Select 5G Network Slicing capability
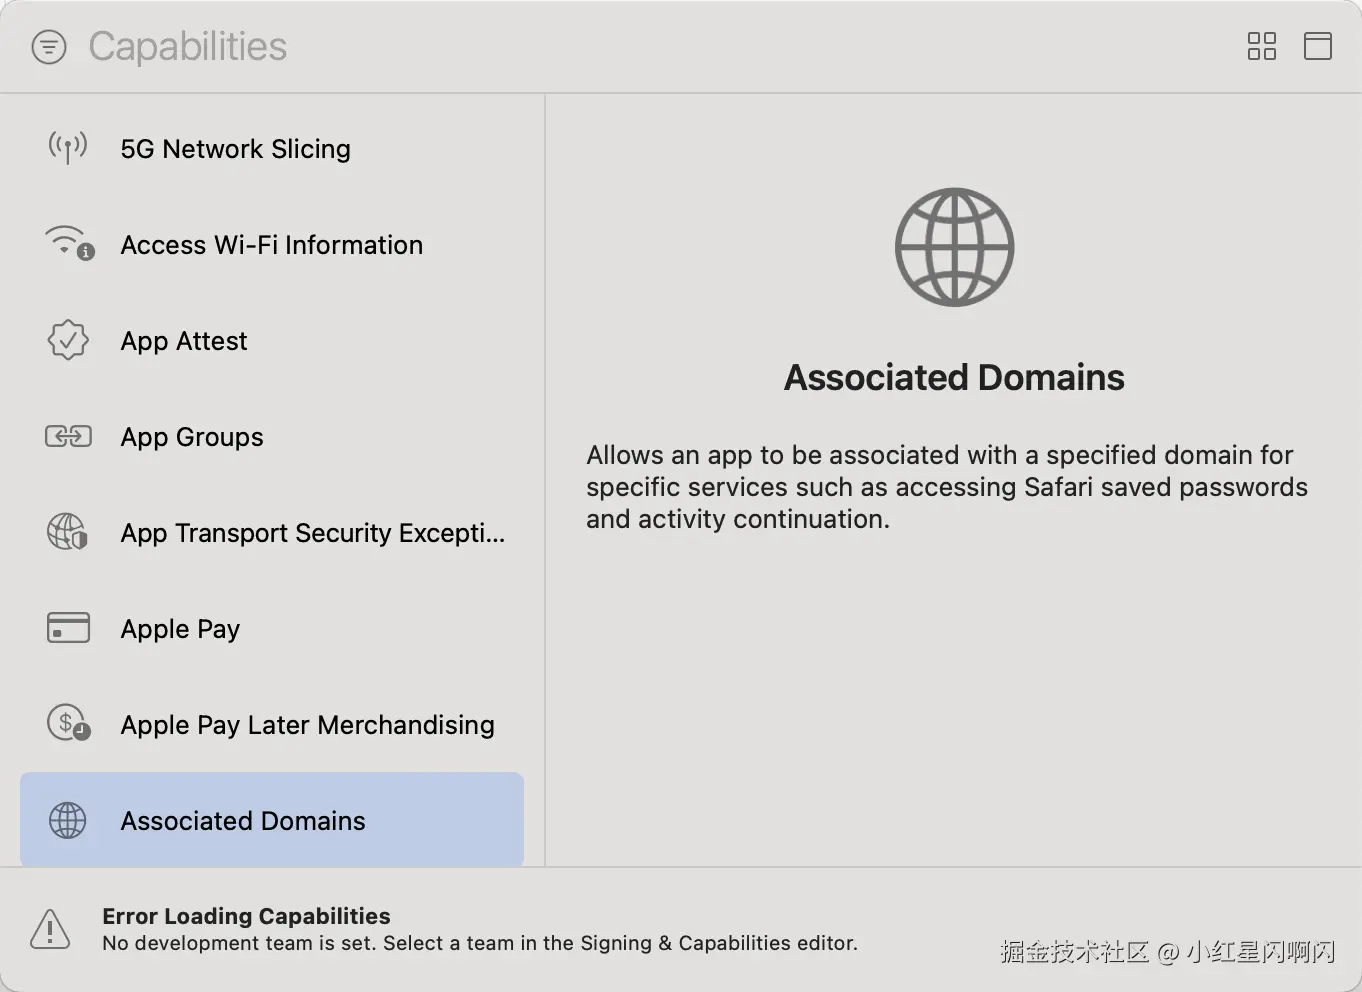The width and height of the screenshot is (1362, 992). 235,149
